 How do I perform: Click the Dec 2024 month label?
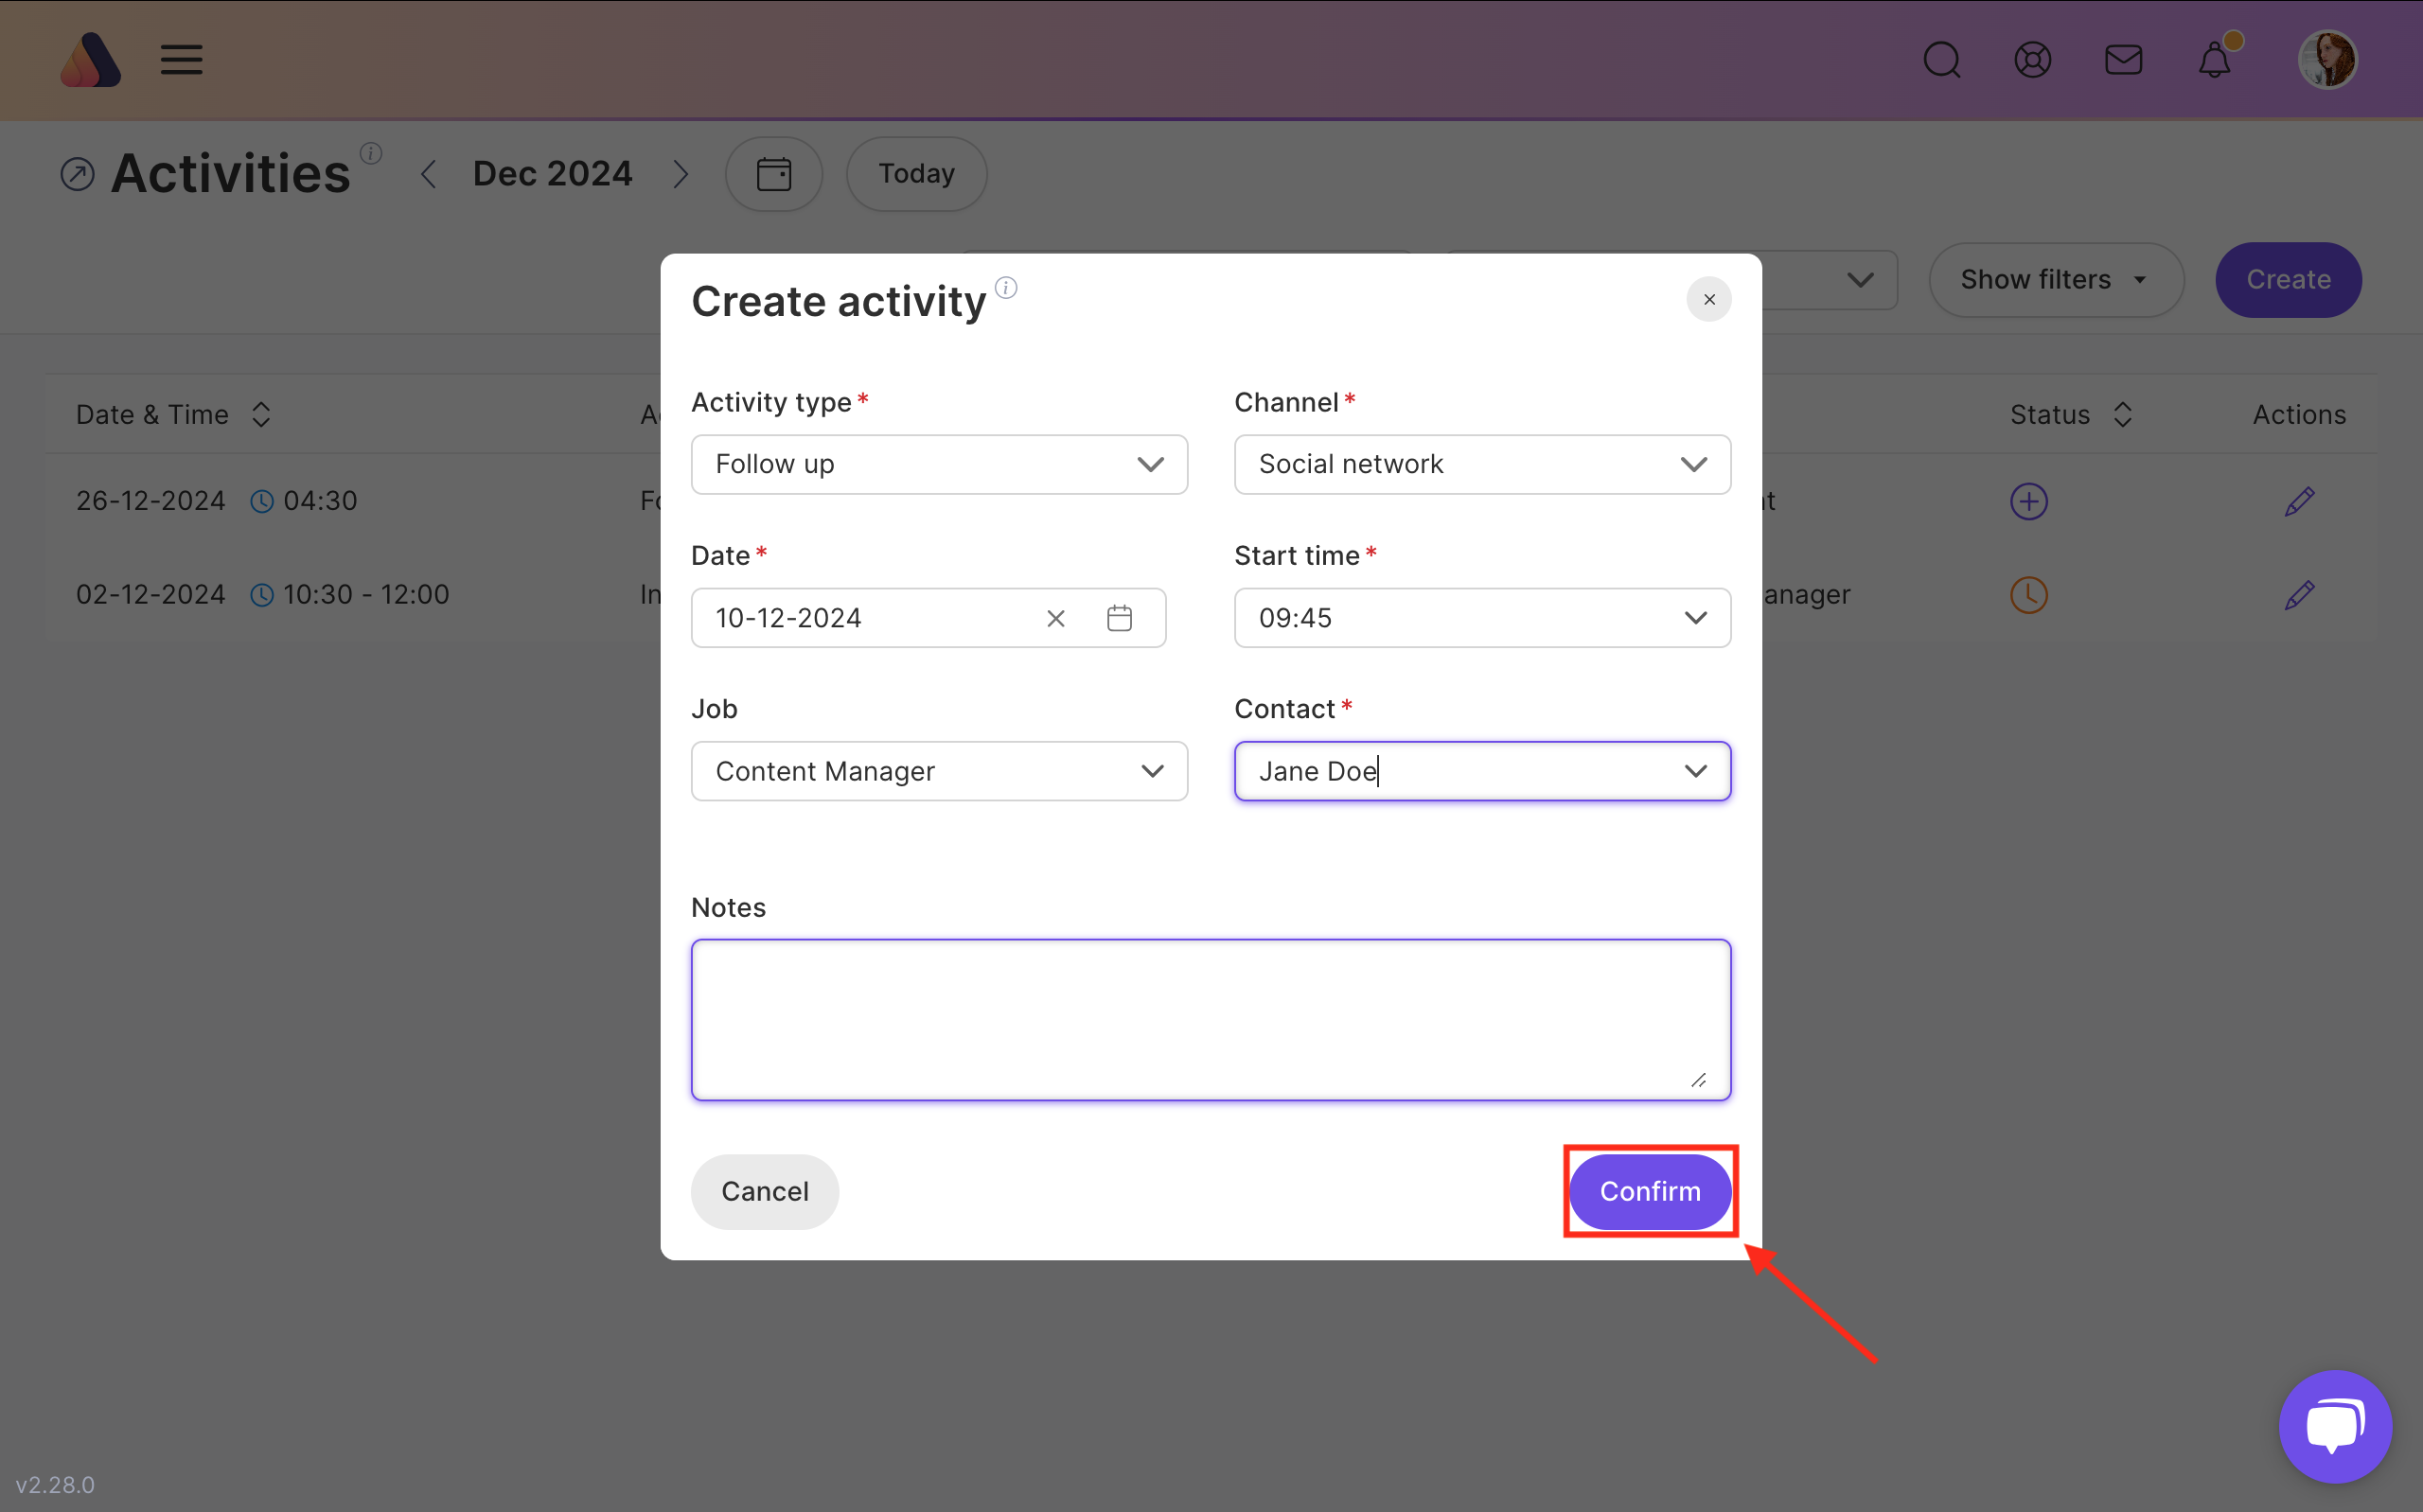coord(552,174)
